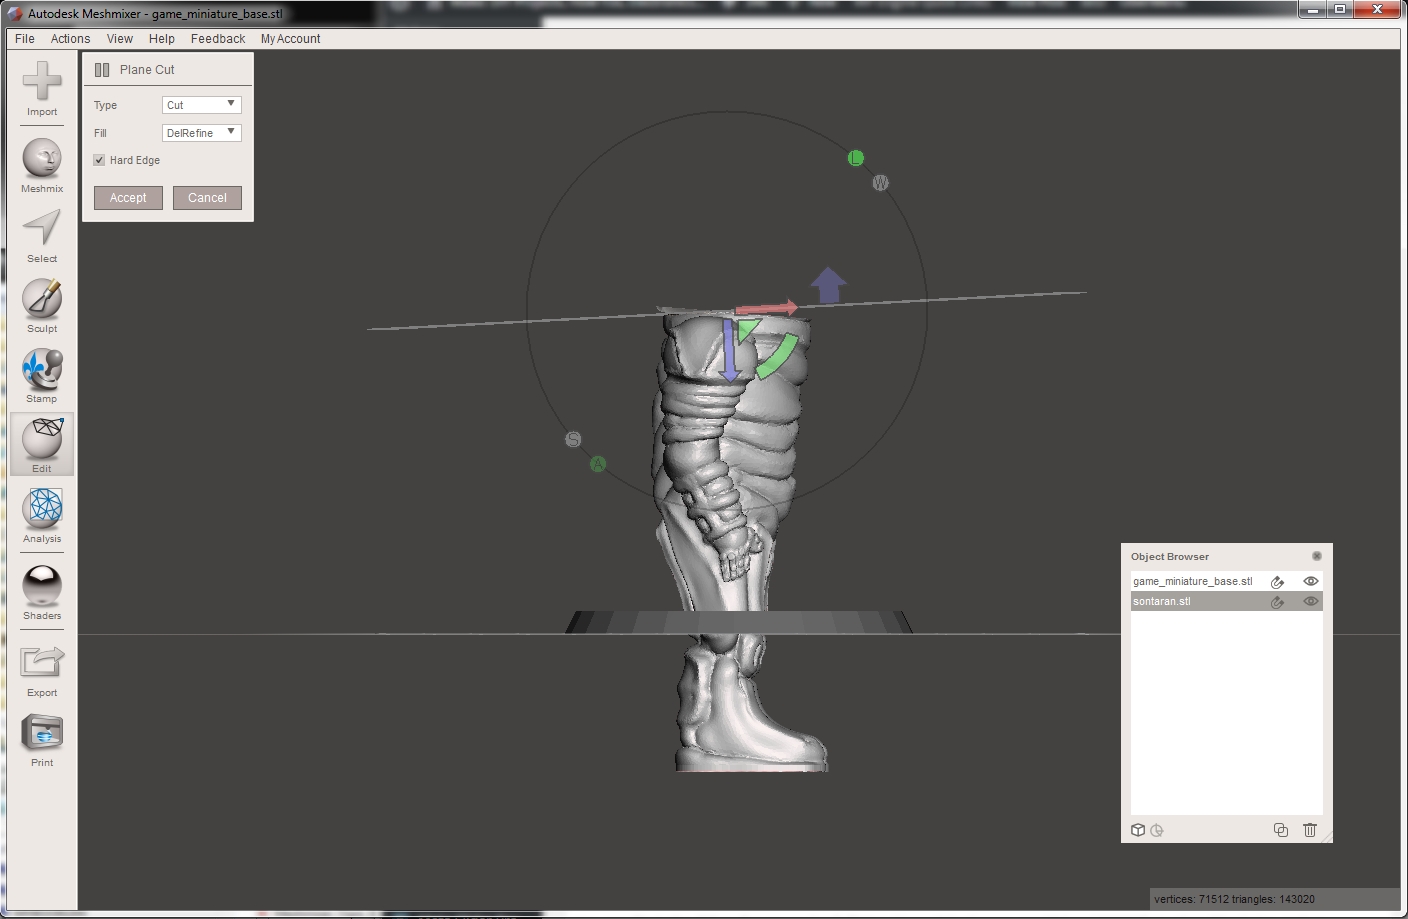The width and height of the screenshot is (1408, 919).
Task: Minimize the Meshmixer window
Action: pos(1312,10)
